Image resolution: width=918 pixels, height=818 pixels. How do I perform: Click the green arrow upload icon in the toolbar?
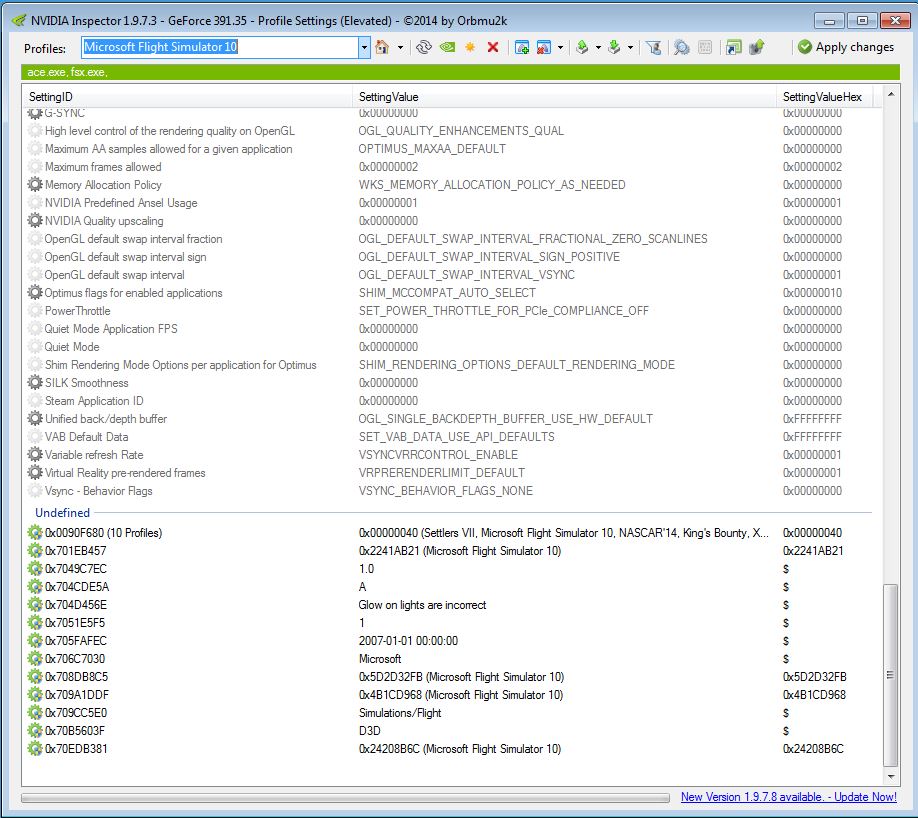coord(757,47)
